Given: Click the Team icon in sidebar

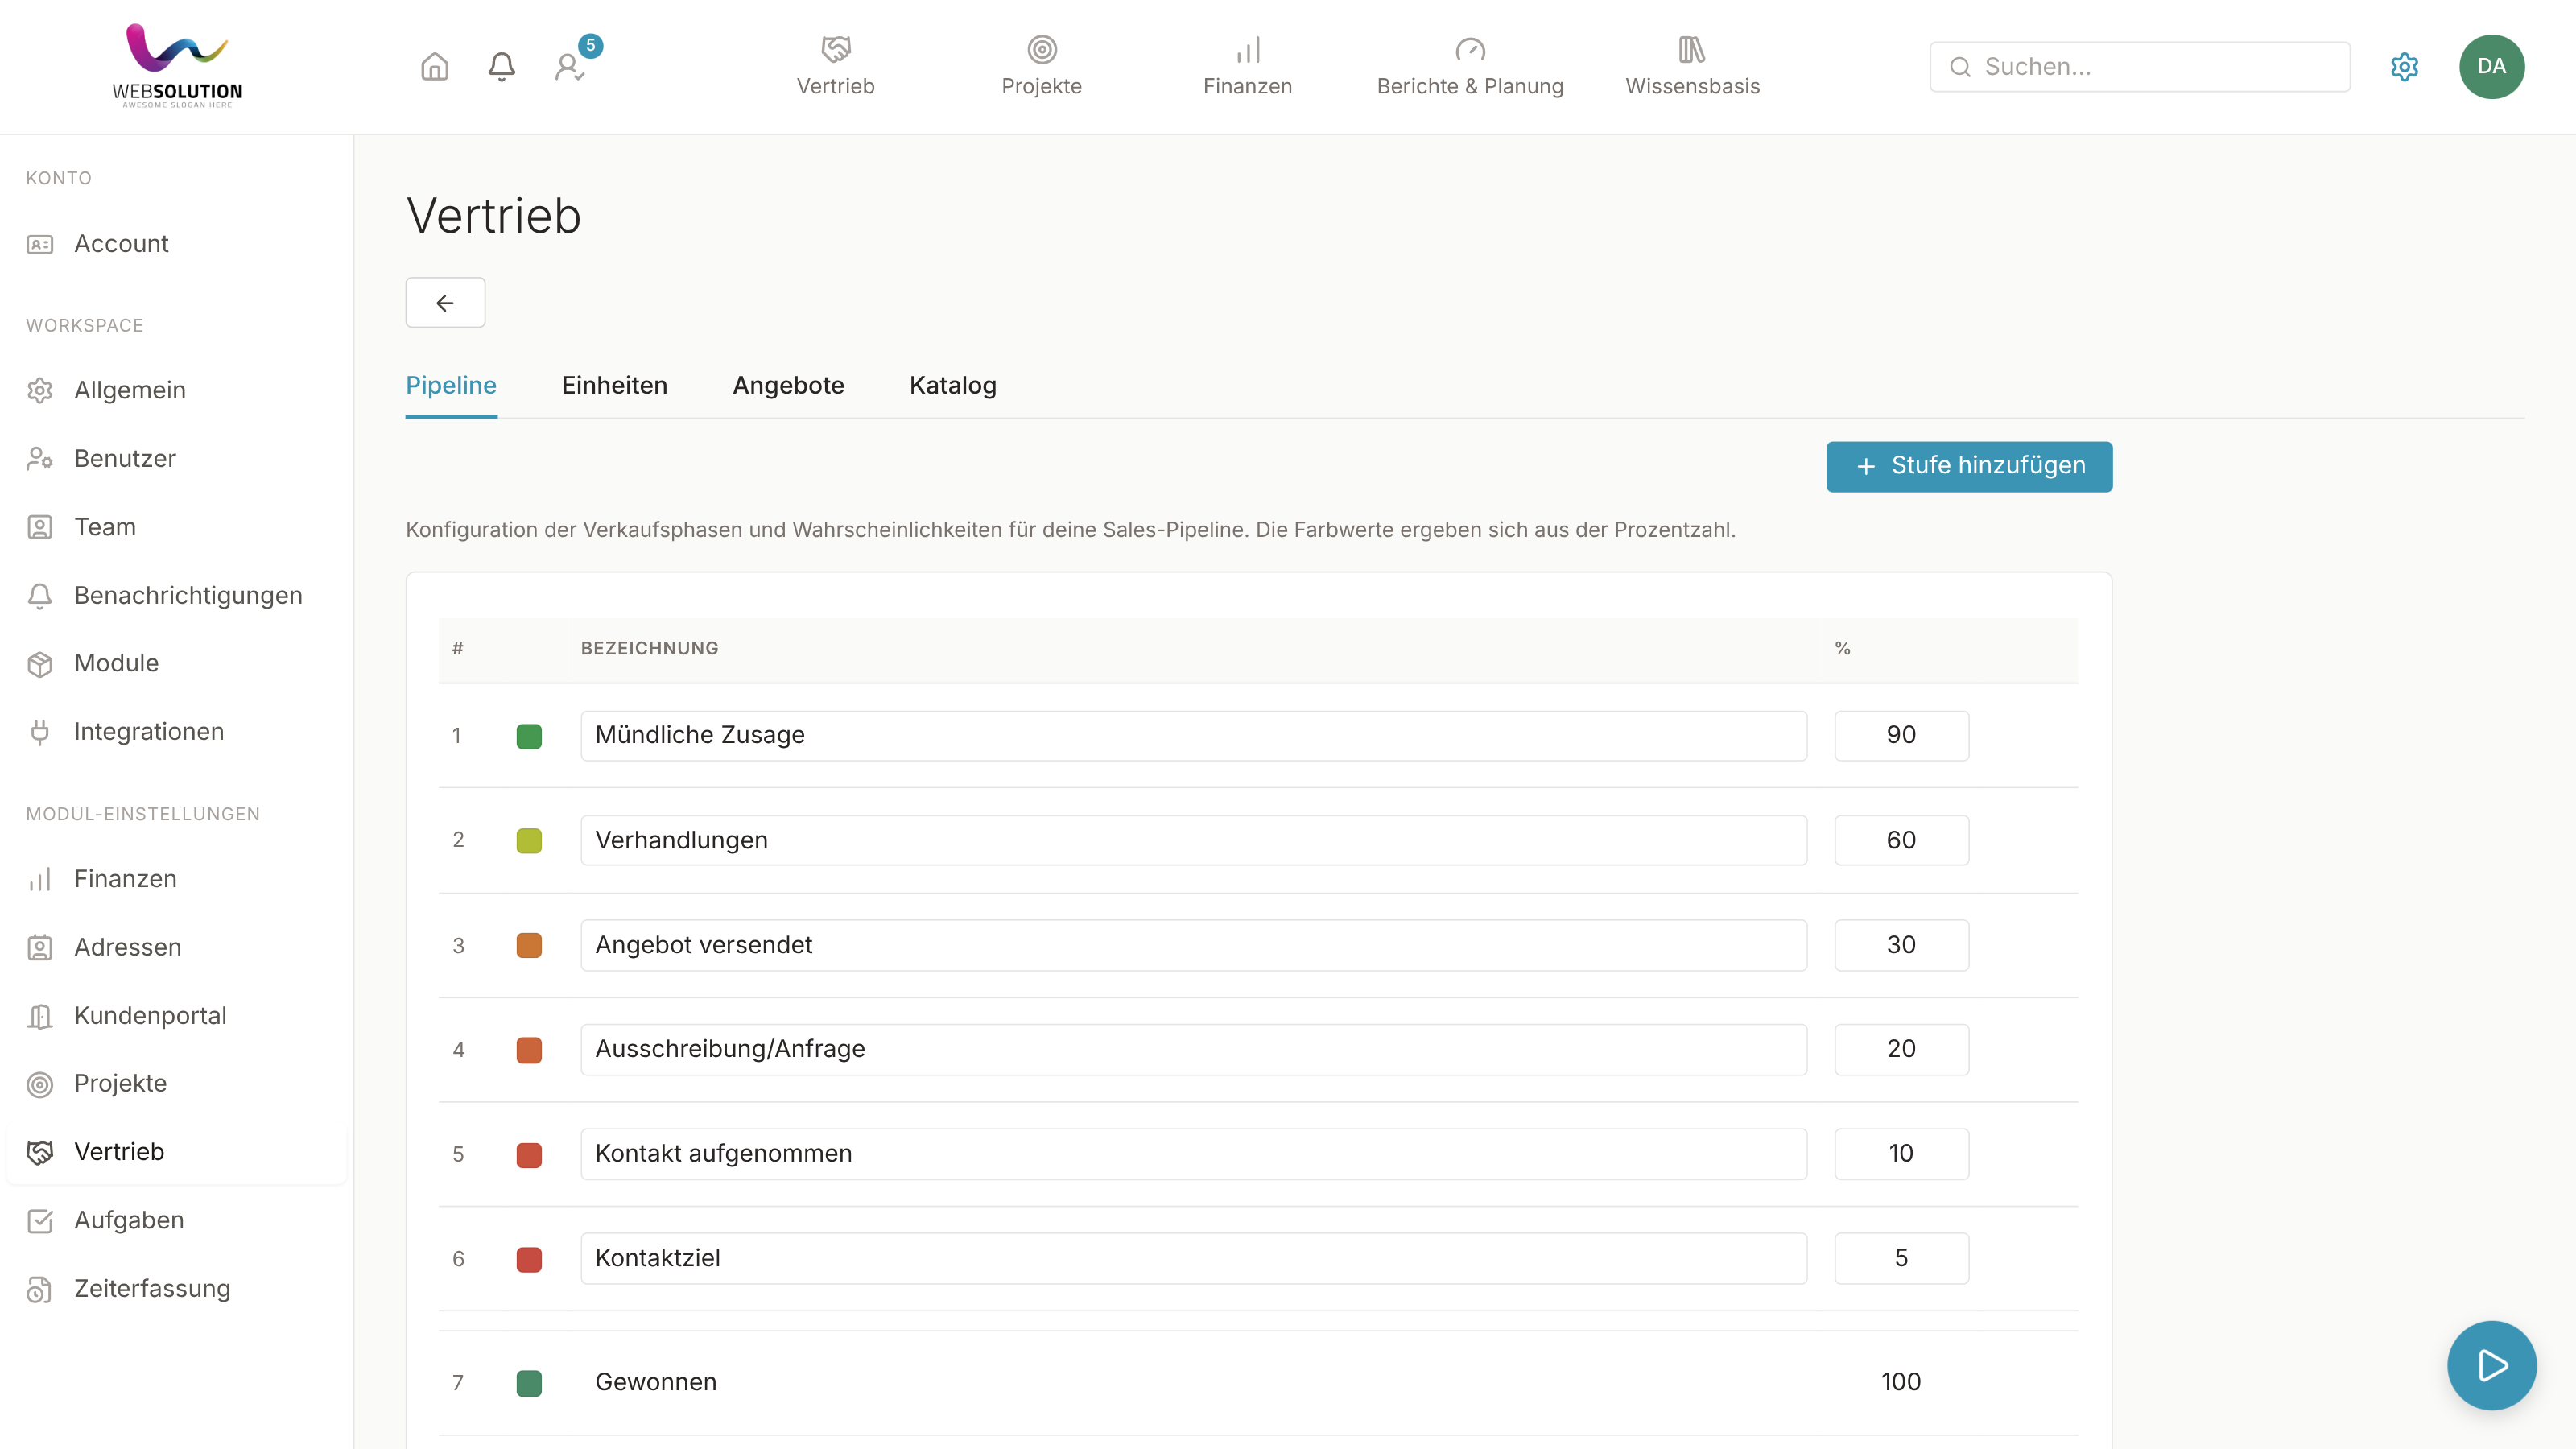Looking at the screenshot, I should pos(40,527).
